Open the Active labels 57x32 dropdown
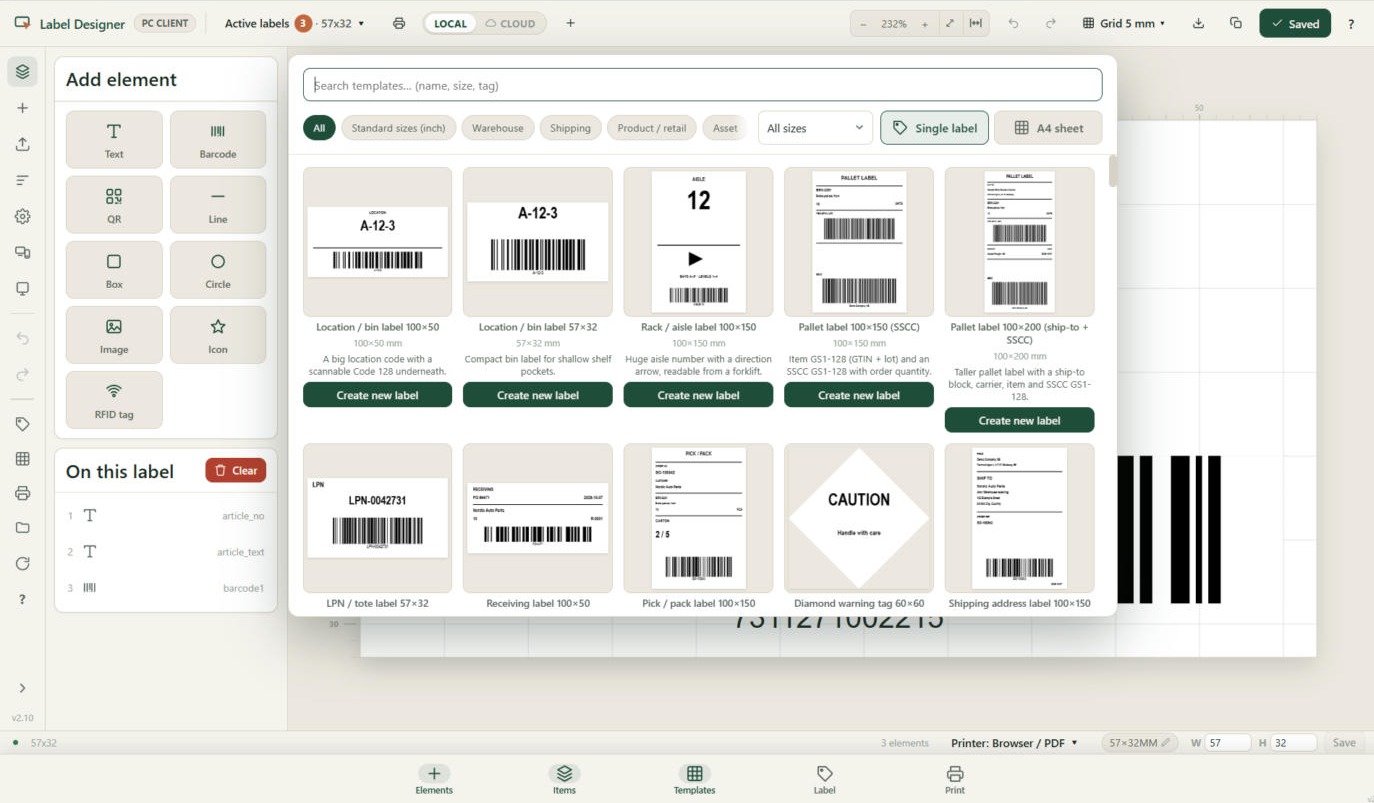Image resolution: width=1374 pixels, height=803 pixels. click(294, 23)
